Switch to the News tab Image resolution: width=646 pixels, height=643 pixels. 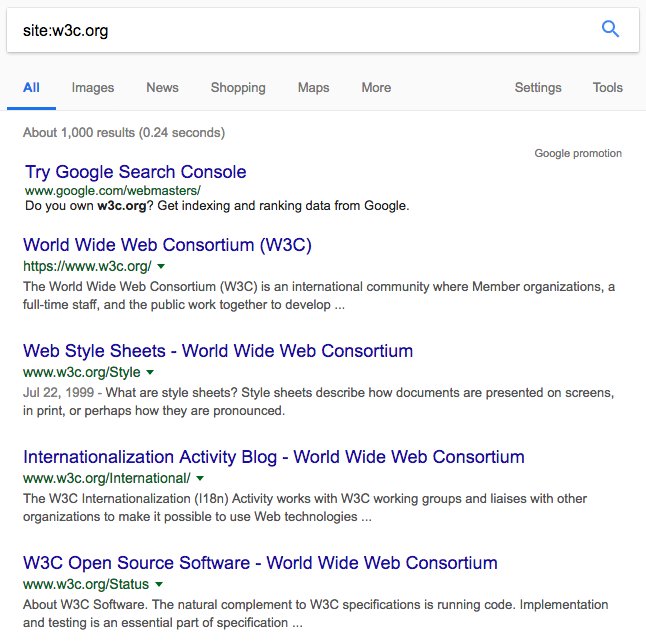[162, 87]
